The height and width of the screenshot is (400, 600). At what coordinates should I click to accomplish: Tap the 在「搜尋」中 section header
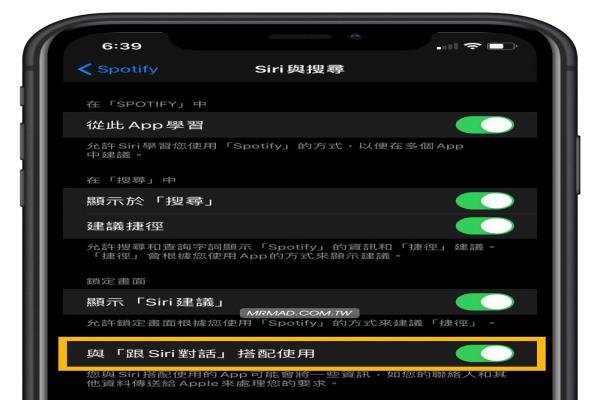pos(131,180)
